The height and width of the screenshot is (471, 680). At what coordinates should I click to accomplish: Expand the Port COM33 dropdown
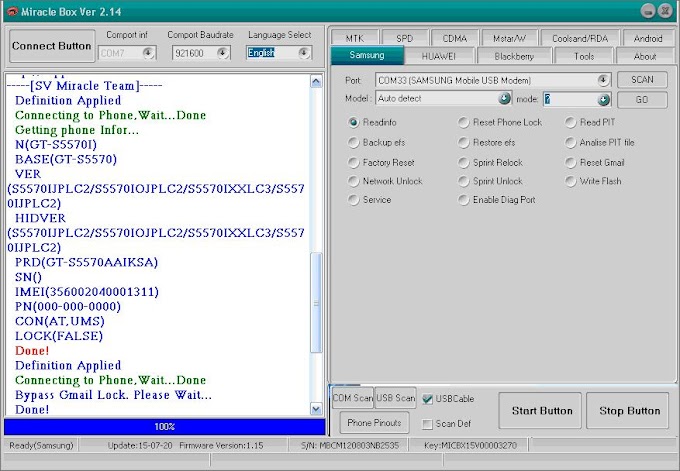tap(603, 80)
